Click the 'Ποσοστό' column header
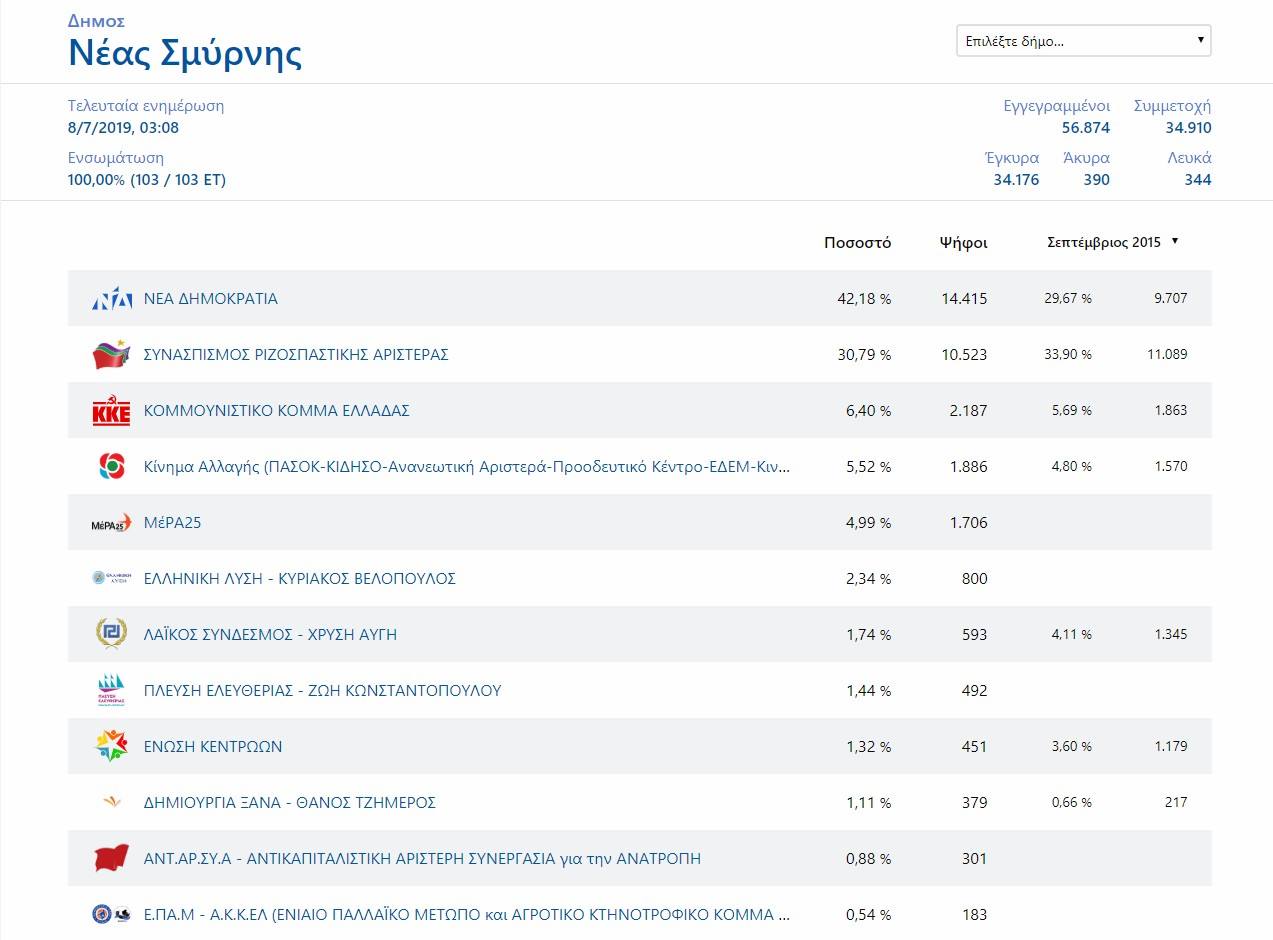1273x940 pixels. click(x=857, y=243)
